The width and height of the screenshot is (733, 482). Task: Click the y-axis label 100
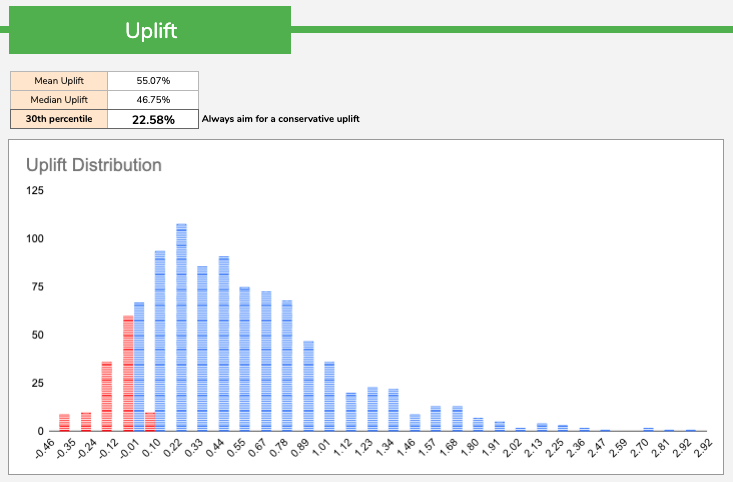click(x=35, y=238)
